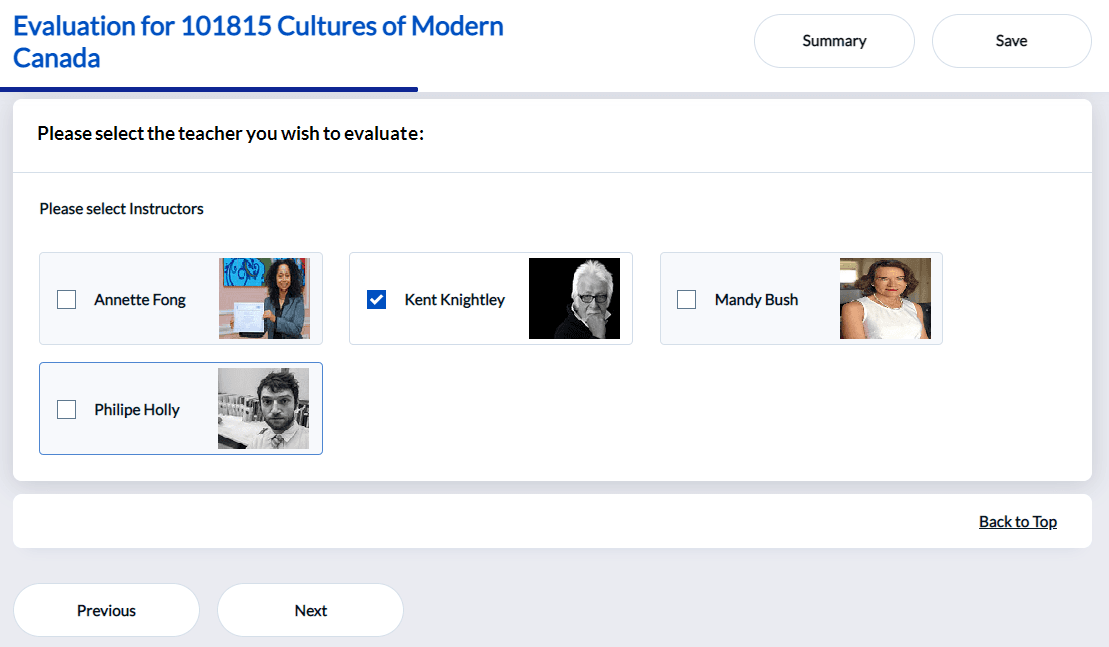This screenshot has height=647, width=1109.
Task: Click the Kent Knightley name text
Action: click(x=455, y=299)
